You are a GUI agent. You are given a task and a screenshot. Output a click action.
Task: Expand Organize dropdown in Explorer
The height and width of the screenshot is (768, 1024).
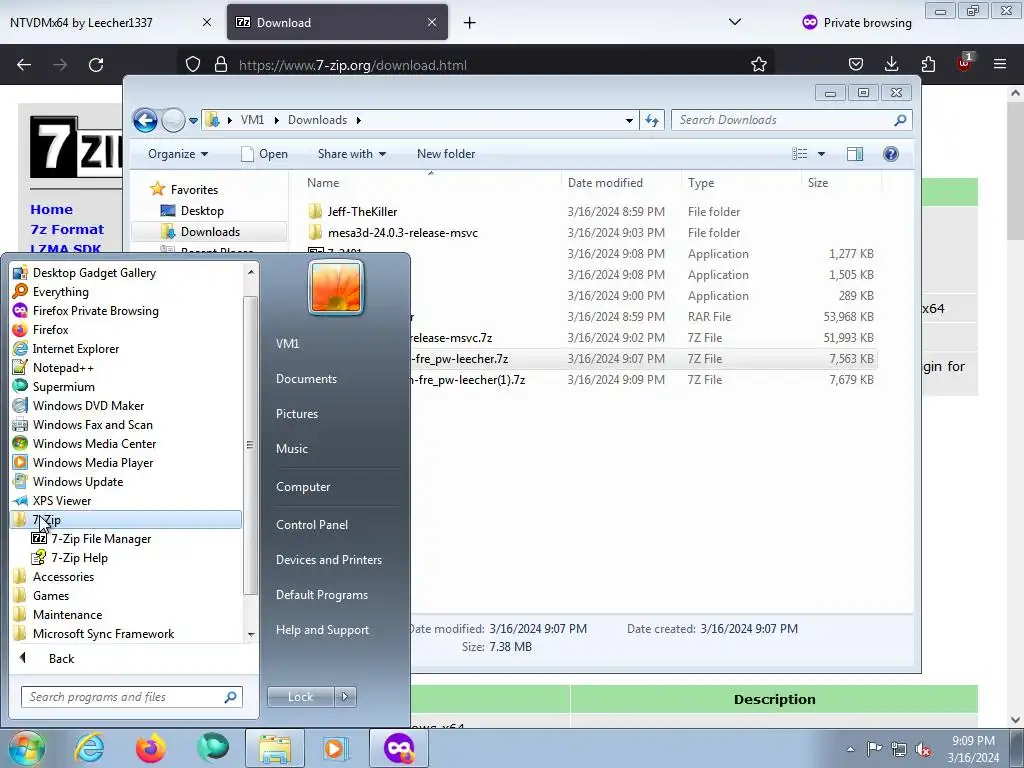[178, 153]
